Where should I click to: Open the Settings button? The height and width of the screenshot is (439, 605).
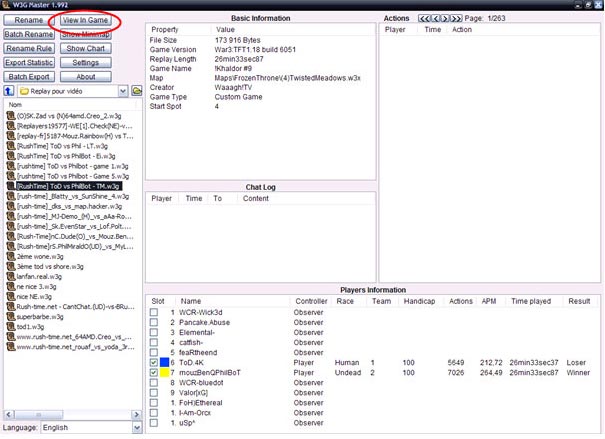click(x=86, y=62)
